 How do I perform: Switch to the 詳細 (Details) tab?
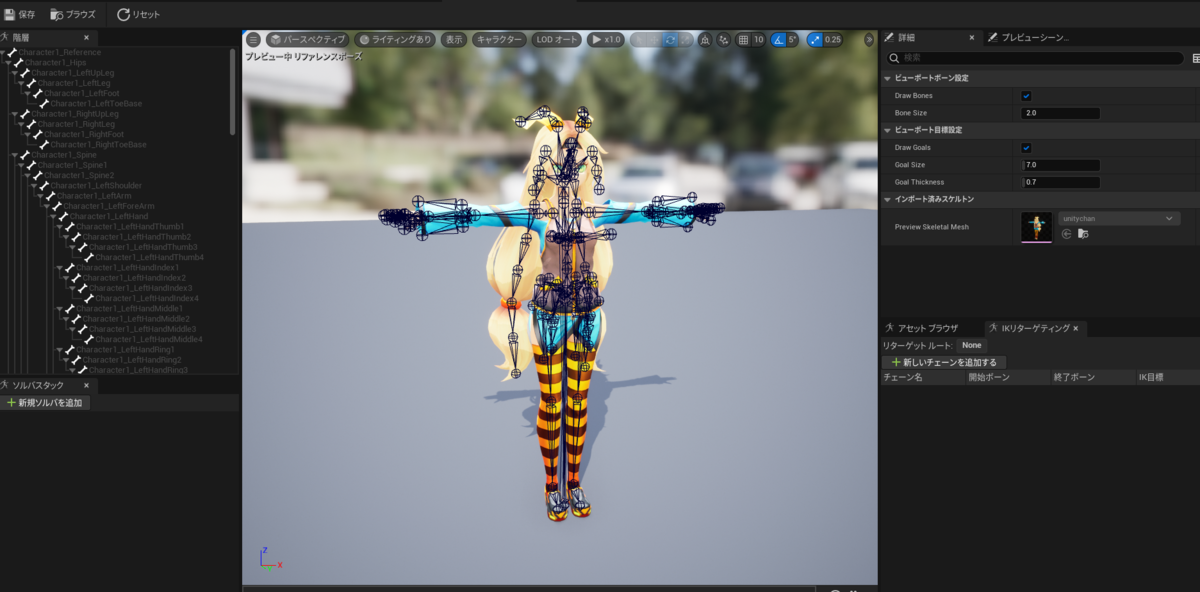pos(906,37)
